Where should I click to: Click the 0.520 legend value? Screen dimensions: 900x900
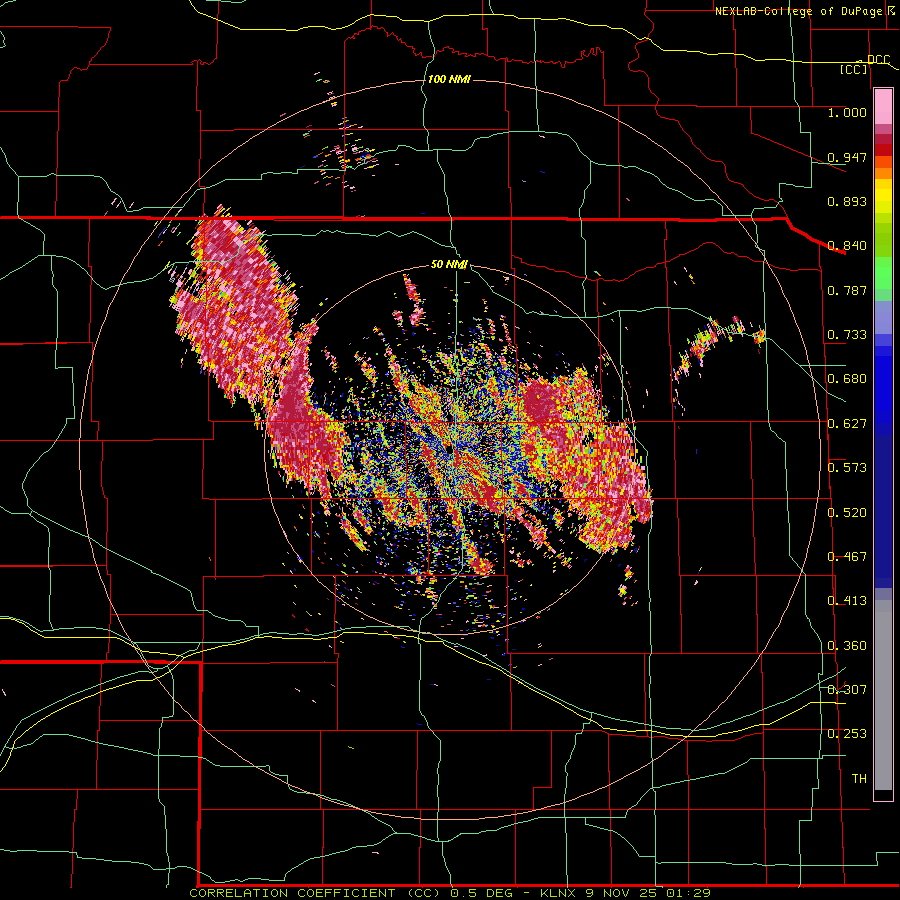tap(847, 513)
